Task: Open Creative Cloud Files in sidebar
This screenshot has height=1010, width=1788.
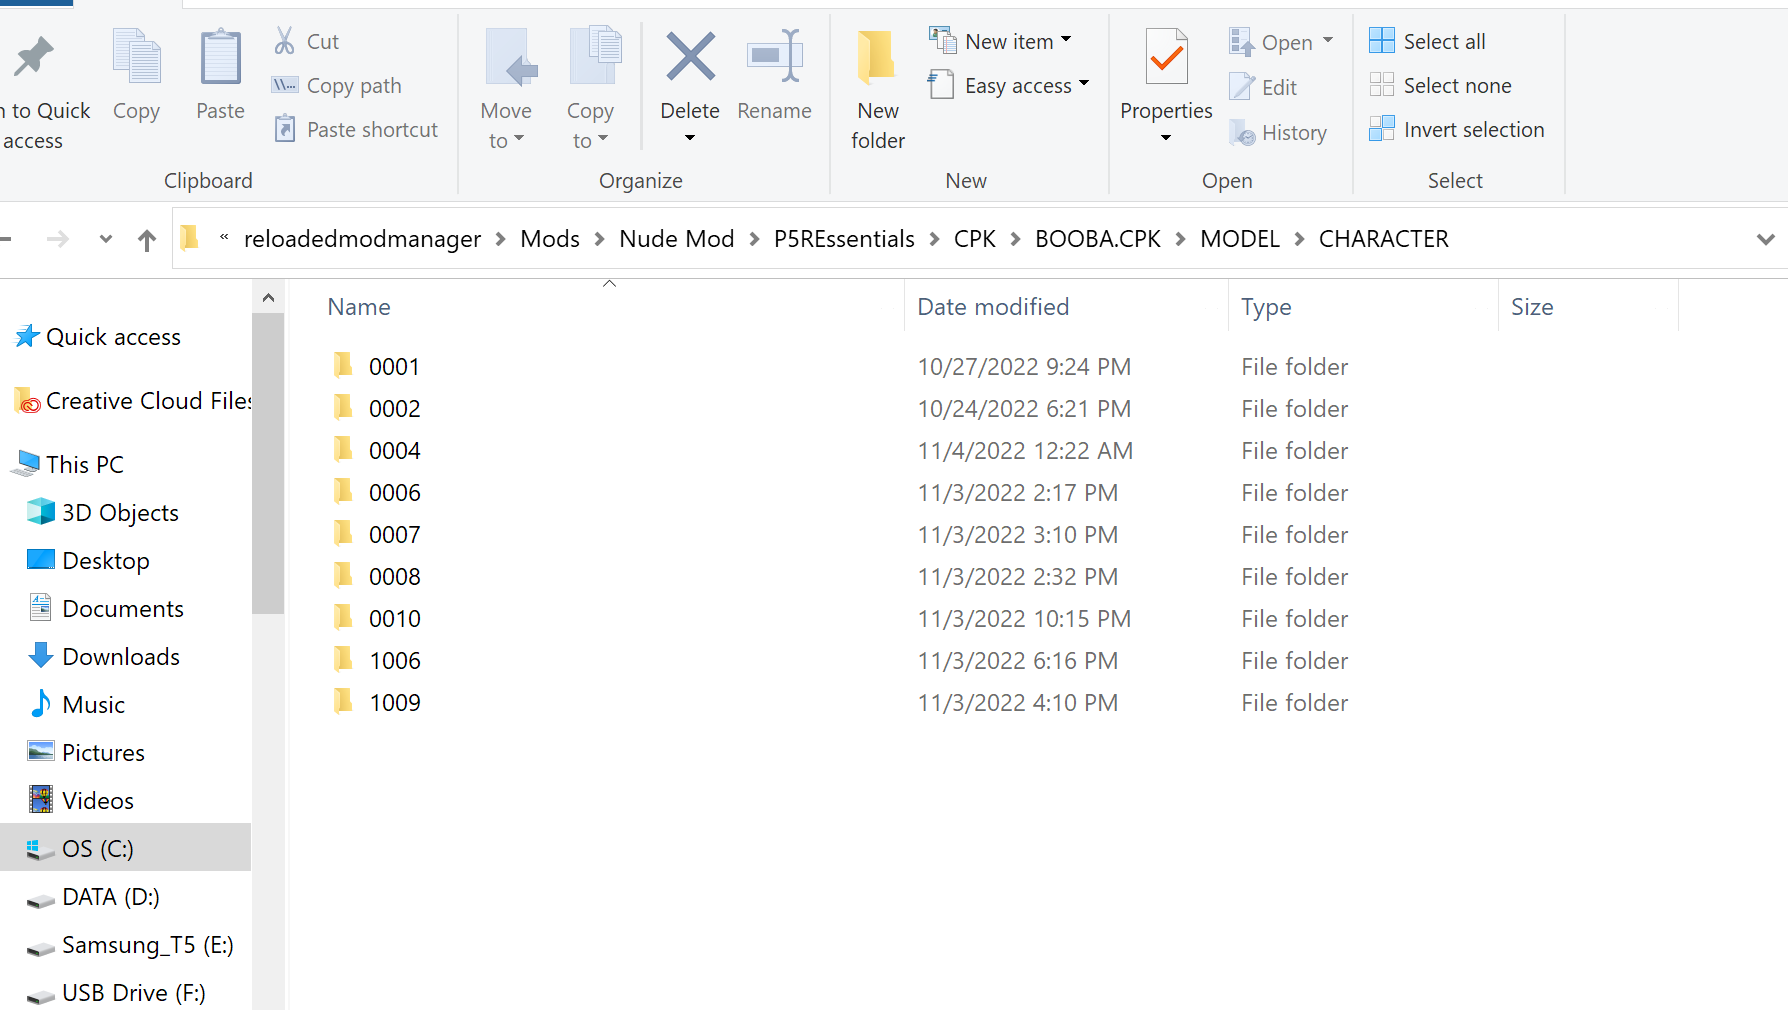Action: point(149,401)
